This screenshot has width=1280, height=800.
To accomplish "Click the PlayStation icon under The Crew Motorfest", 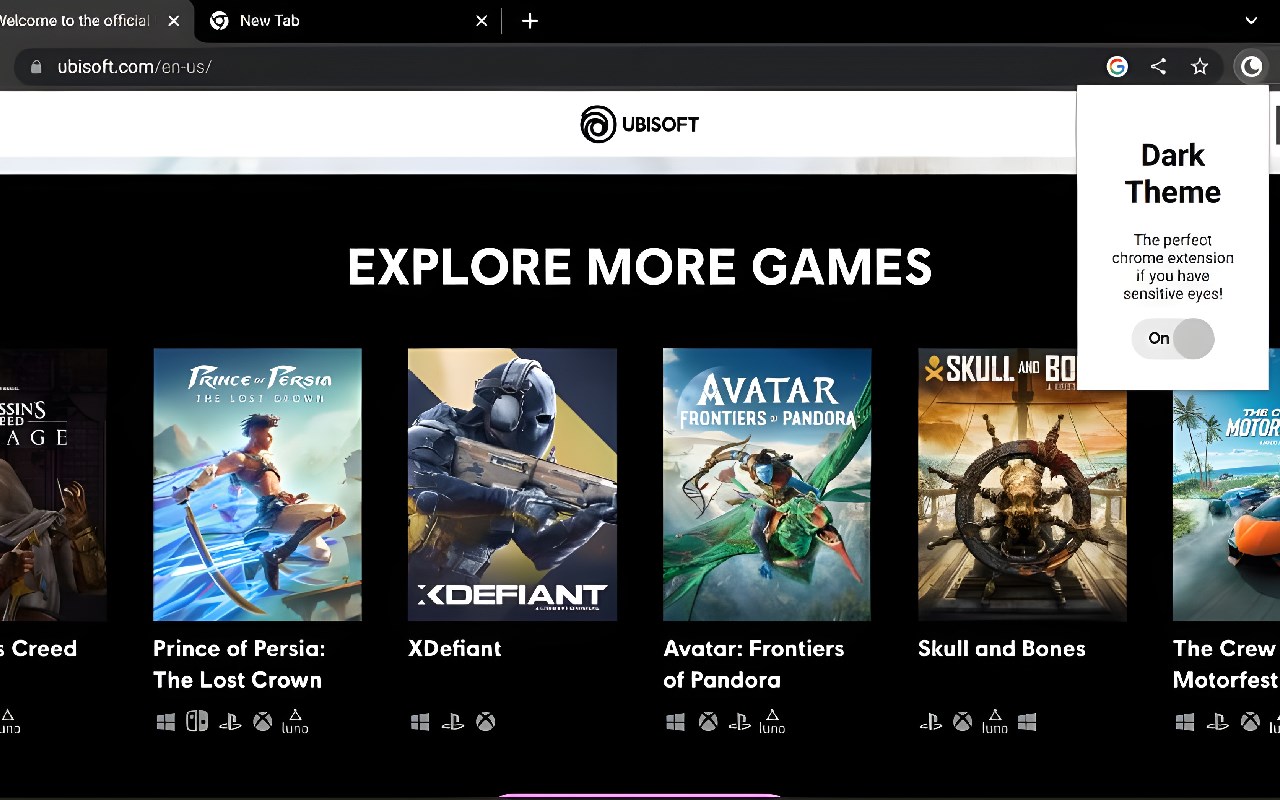I will [1218, 722].
